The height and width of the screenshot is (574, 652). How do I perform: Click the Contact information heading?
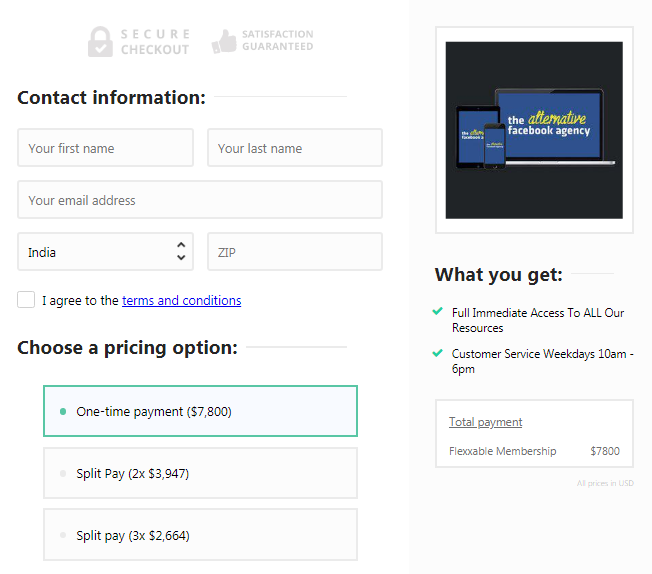tap(111, 97)
